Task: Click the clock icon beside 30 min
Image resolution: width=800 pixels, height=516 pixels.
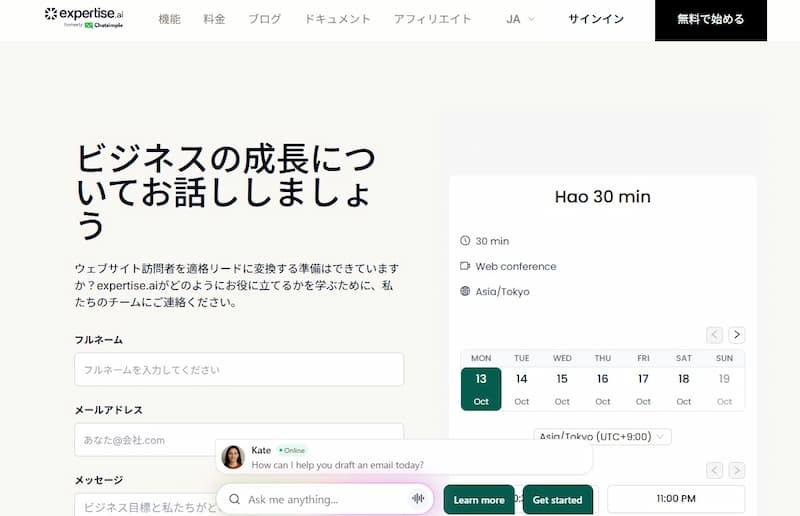Action: 465,240
